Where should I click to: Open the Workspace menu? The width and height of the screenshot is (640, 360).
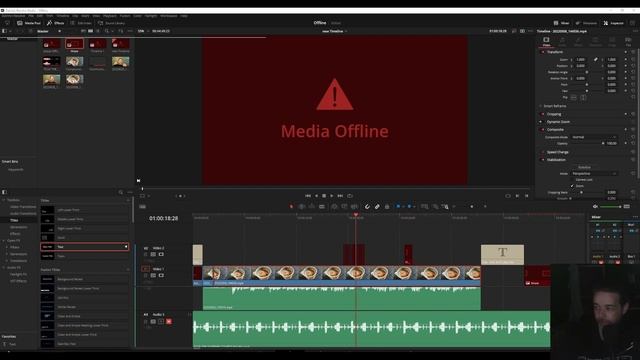pyautogui.click(x=169, y=16)
